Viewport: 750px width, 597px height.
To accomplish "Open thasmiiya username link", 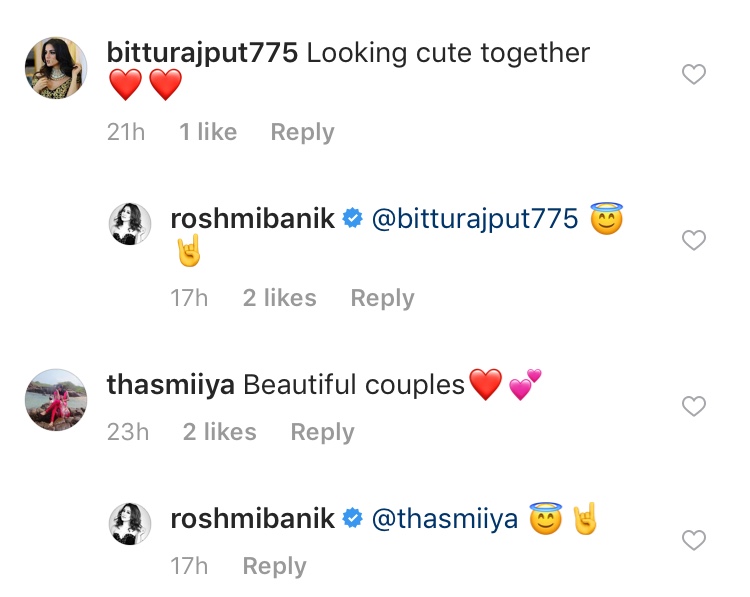I will [x=170, y=385].
